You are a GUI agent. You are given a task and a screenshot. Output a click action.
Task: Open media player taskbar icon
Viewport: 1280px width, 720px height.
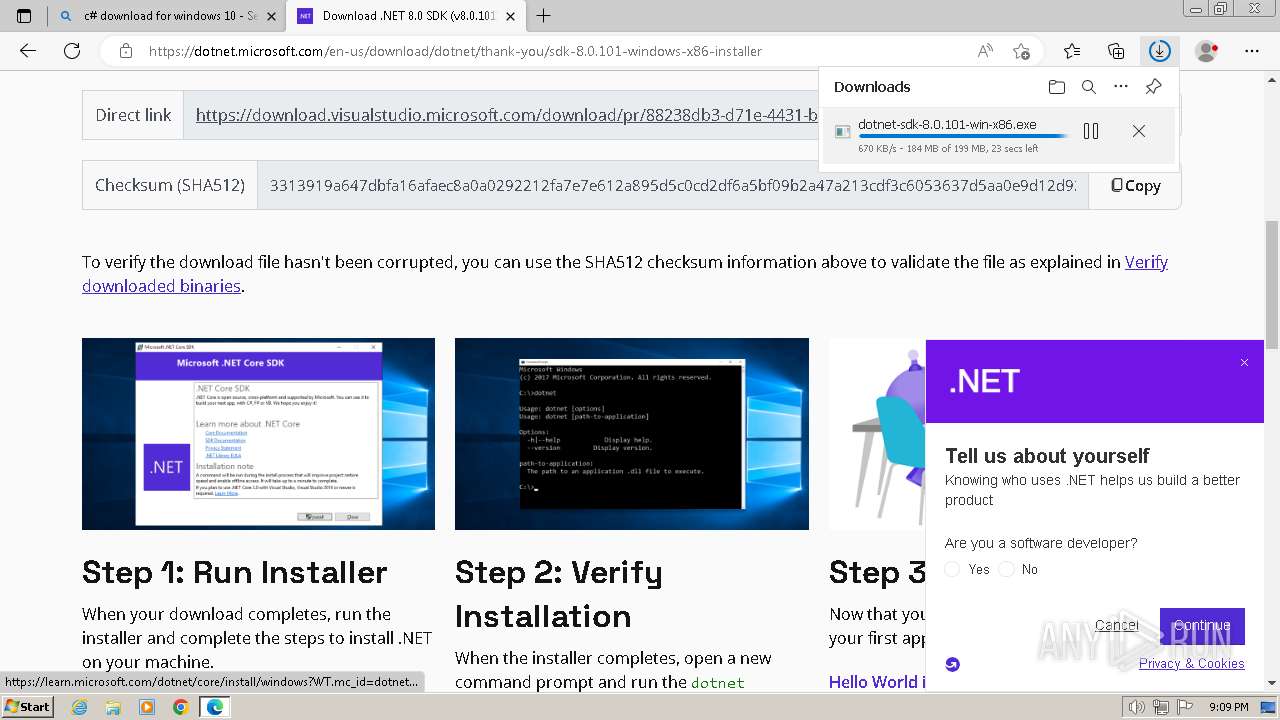147,707
